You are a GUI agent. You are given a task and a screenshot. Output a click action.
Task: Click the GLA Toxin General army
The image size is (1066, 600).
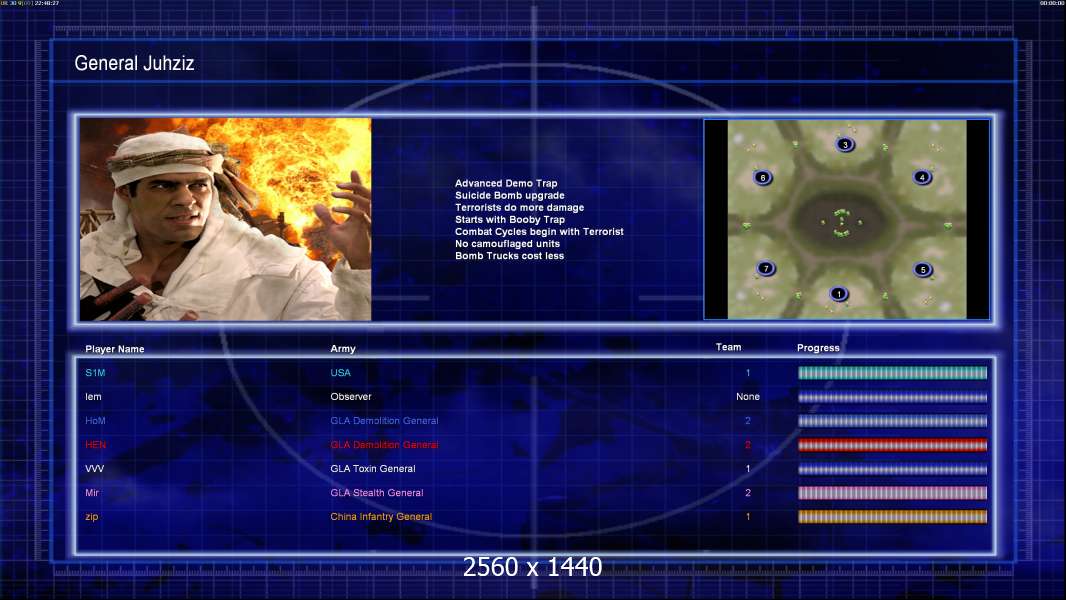[373, 468]
